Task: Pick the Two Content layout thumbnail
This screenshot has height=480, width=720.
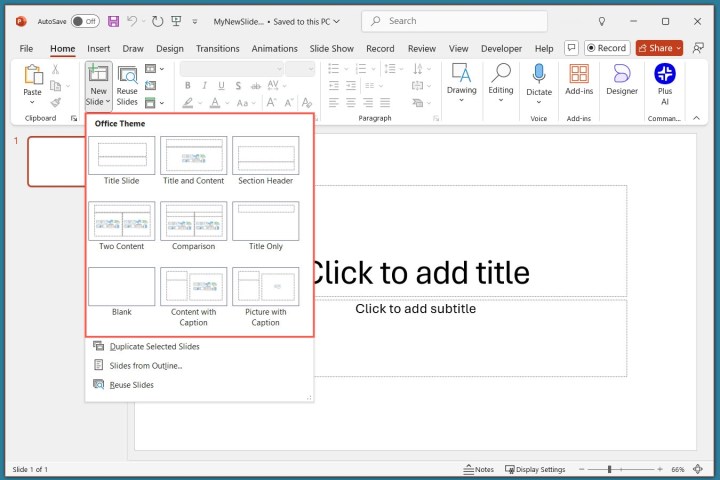Action: [122, 222]
